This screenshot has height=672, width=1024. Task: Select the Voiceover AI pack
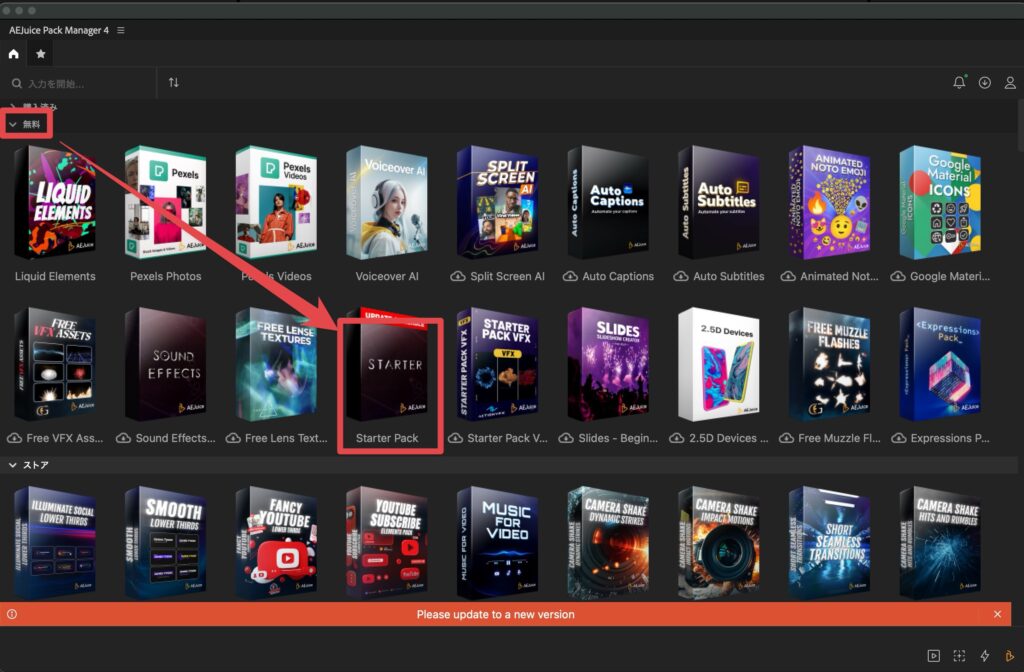387,202
